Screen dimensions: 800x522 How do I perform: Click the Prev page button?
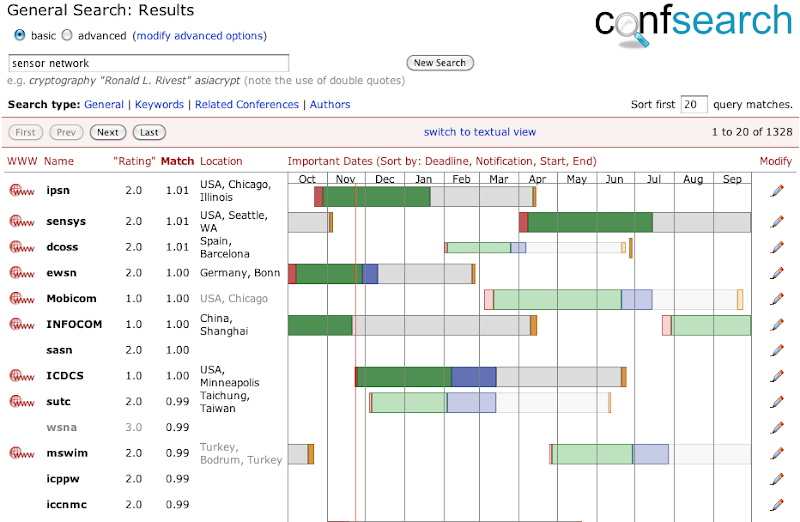click(x=66, y=132)
